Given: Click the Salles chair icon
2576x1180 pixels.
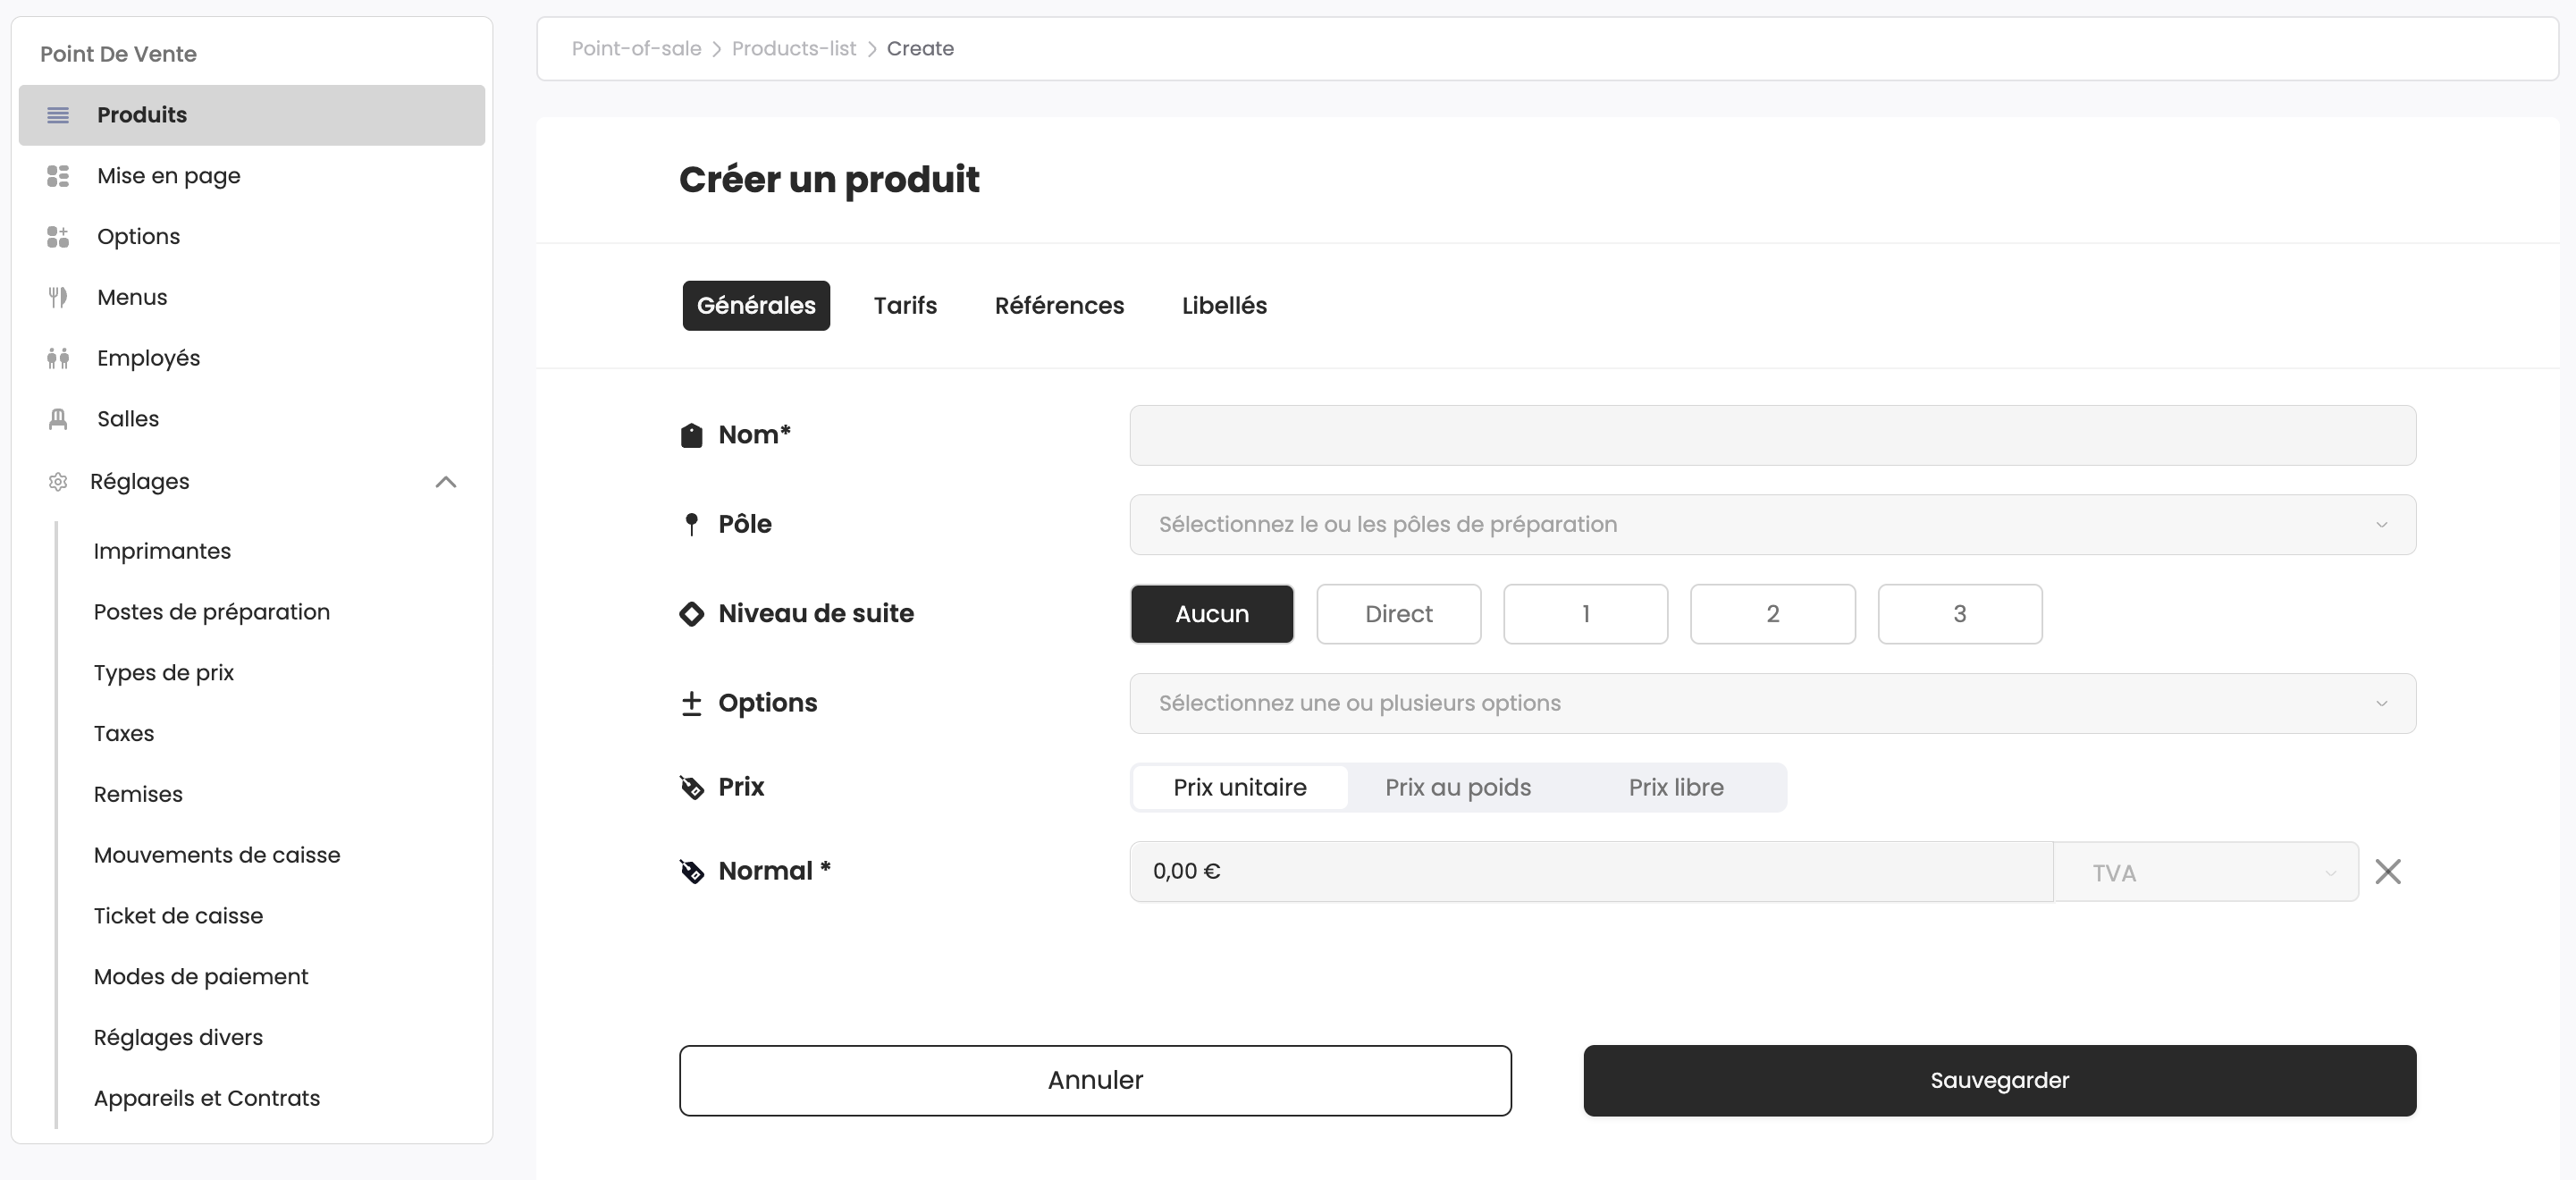Looking at the screenshot, I should 58,419.
